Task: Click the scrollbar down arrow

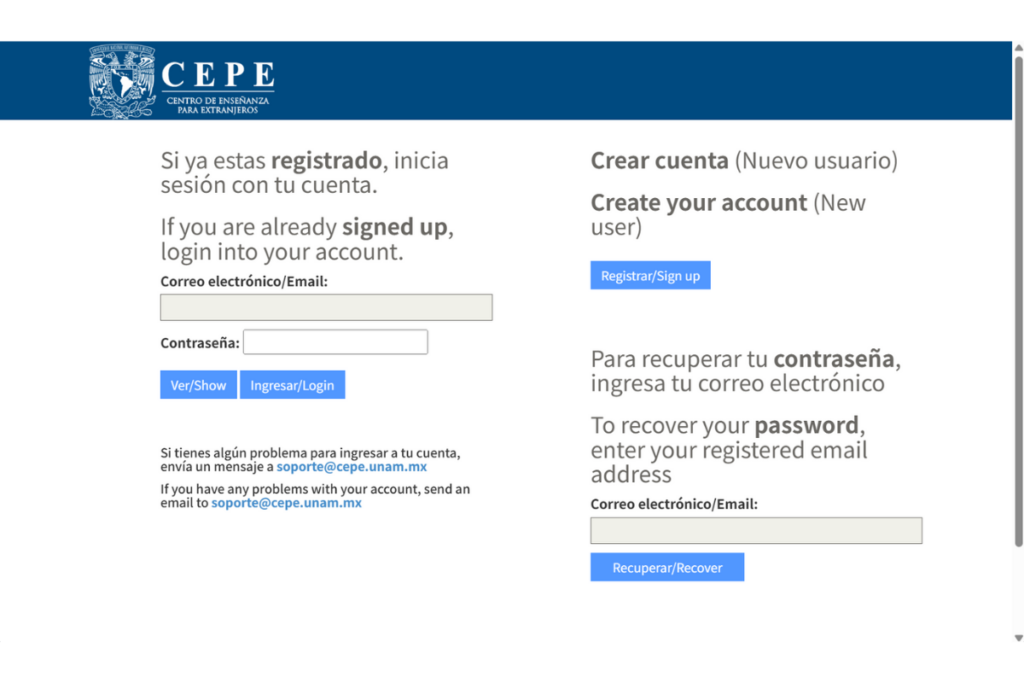Action: click(1018, 638)
